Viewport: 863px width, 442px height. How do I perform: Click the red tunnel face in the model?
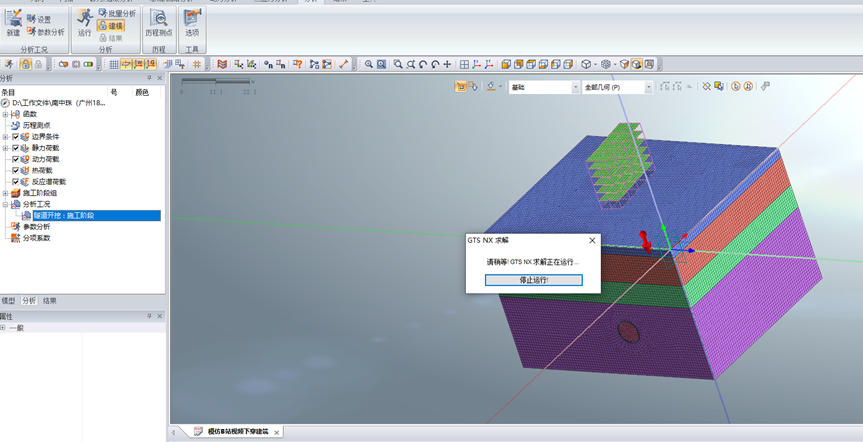[629, 331]
